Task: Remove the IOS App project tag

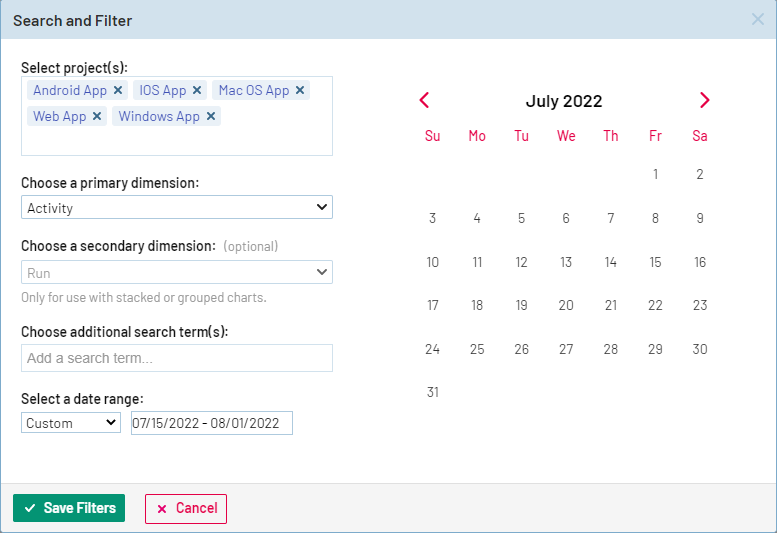Action: point(197,90)
